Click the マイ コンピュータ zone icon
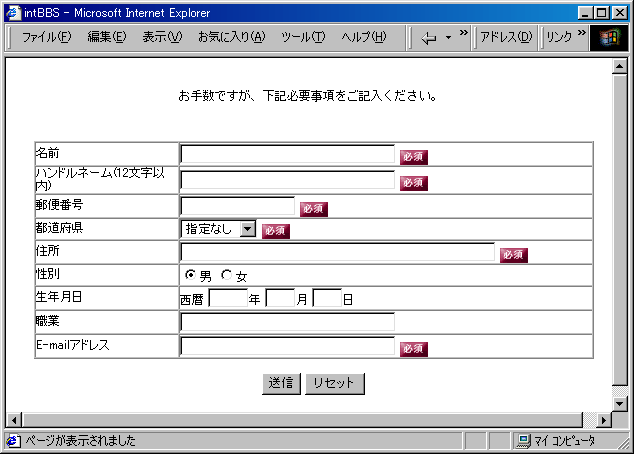The width and height of the screenshot is (634, 454). click(x=524, y=441)
